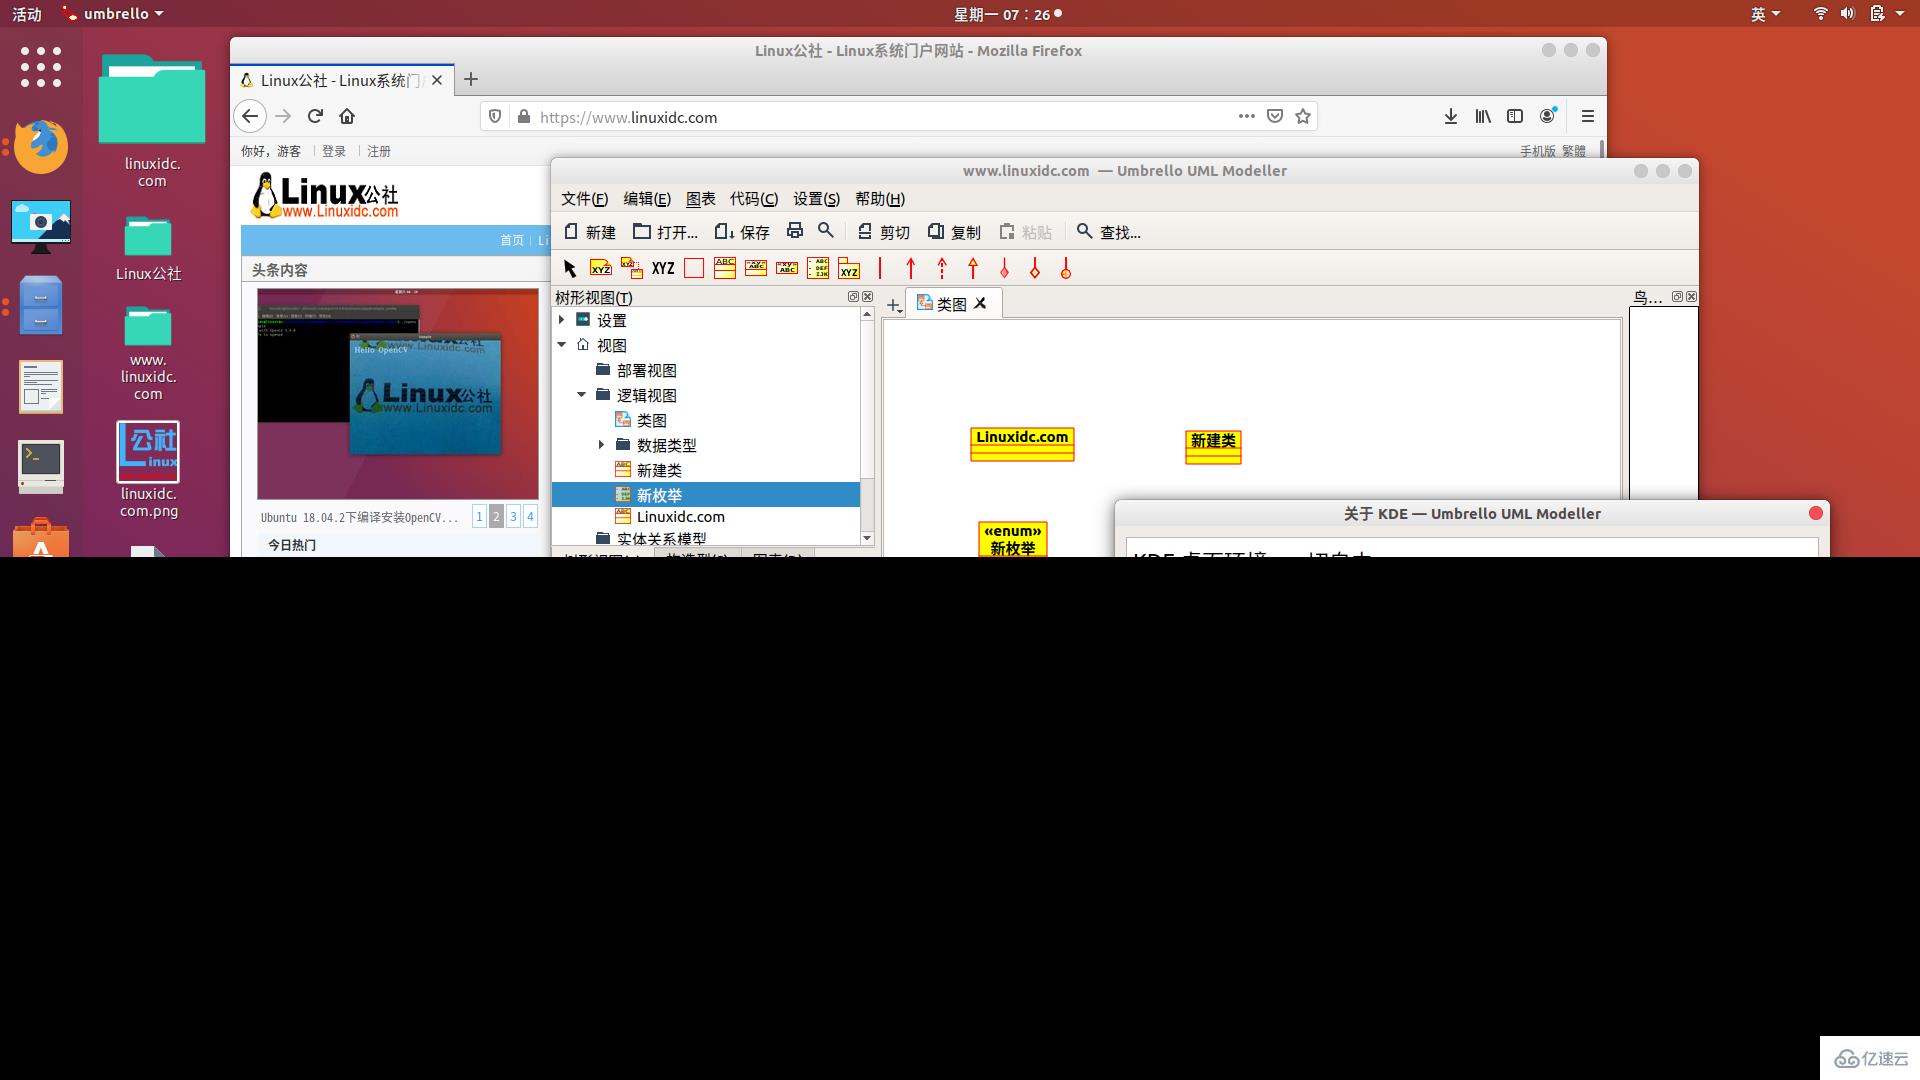Open the 设置(S) menu

point(816,199)
